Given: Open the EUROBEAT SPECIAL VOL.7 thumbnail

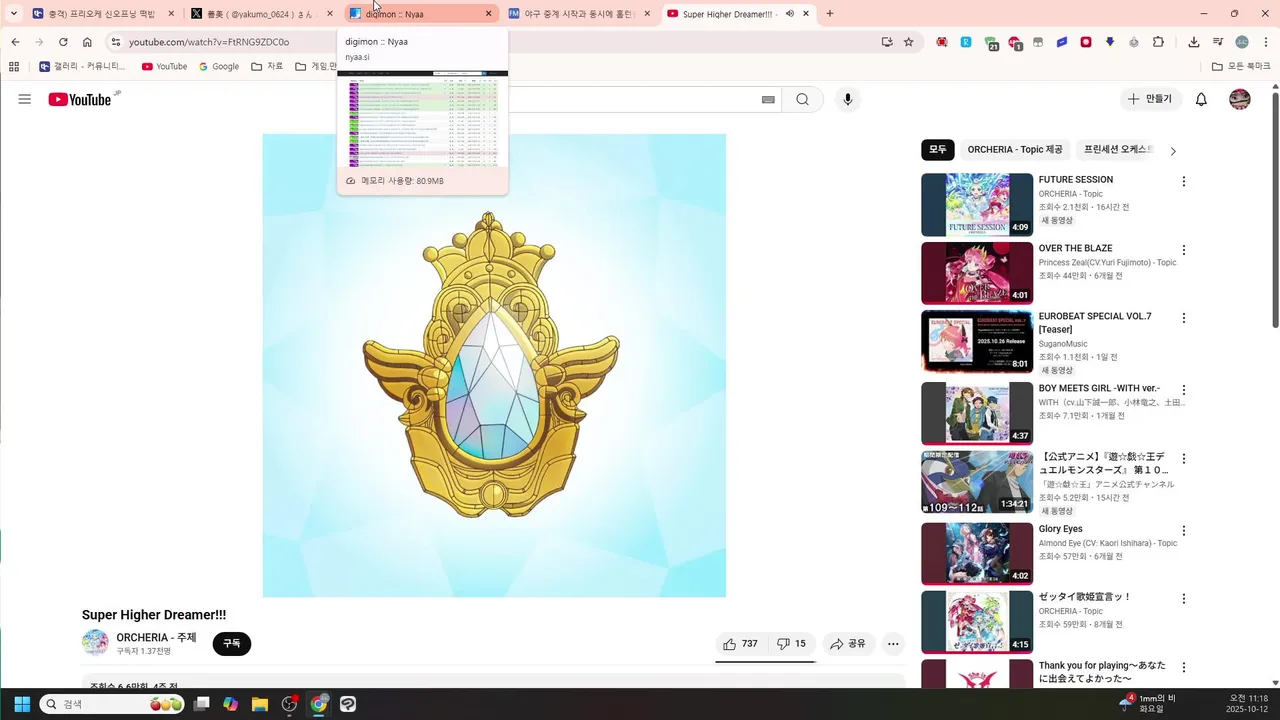Looking at the screenshot, I should coord(977,341).
